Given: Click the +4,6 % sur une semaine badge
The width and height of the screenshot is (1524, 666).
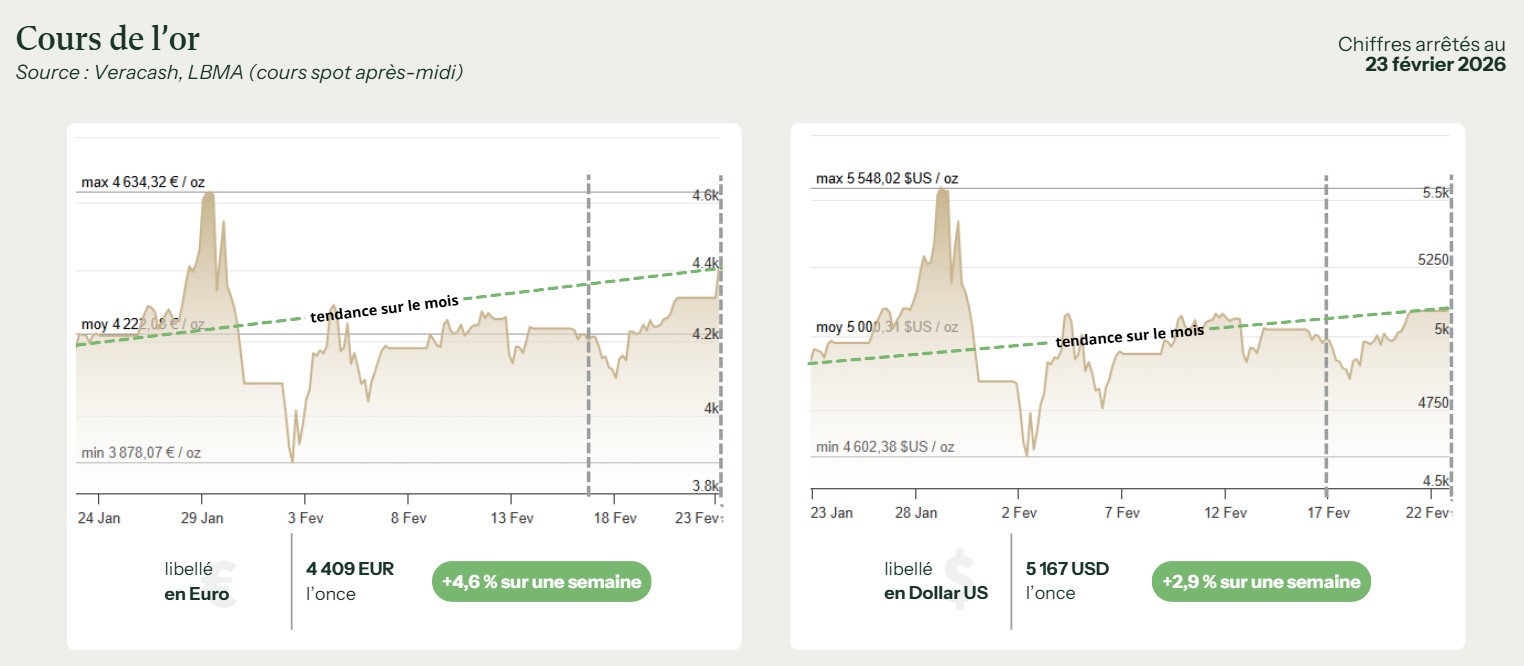Looking at the screenshot, I should [541, 582].
